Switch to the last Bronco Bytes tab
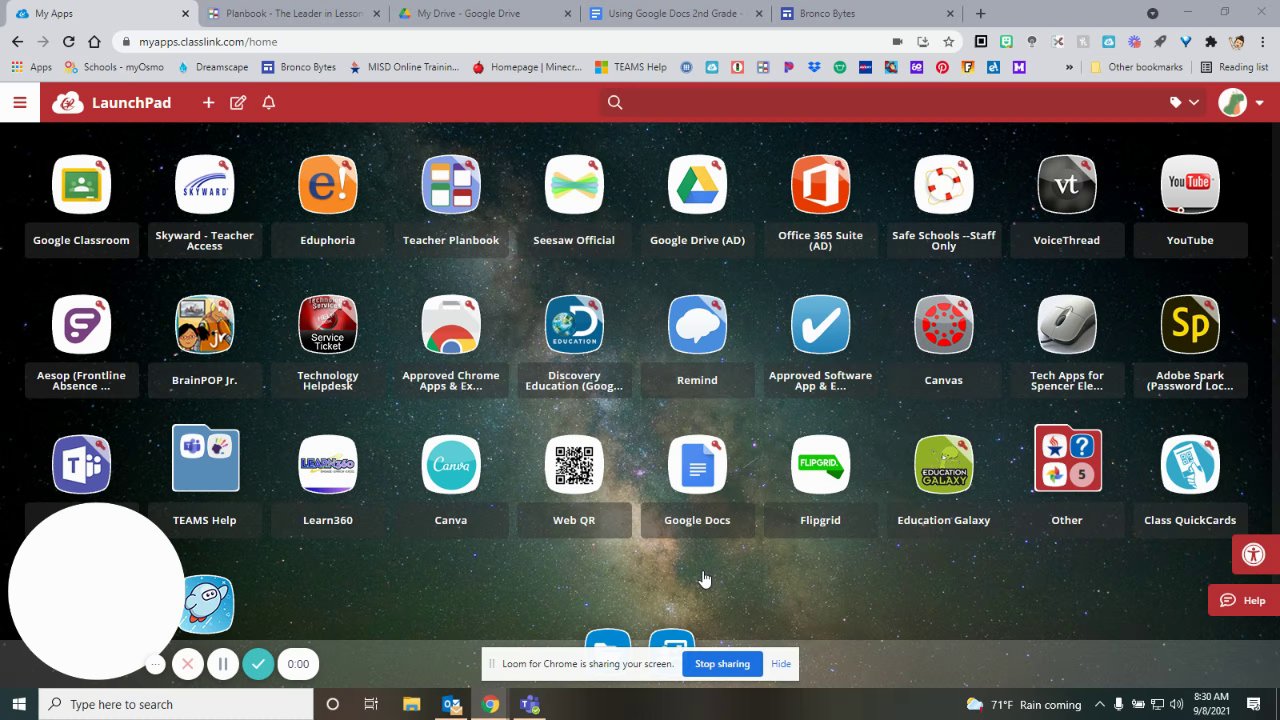The image size is (1280, 720). [x=866, y=14]
